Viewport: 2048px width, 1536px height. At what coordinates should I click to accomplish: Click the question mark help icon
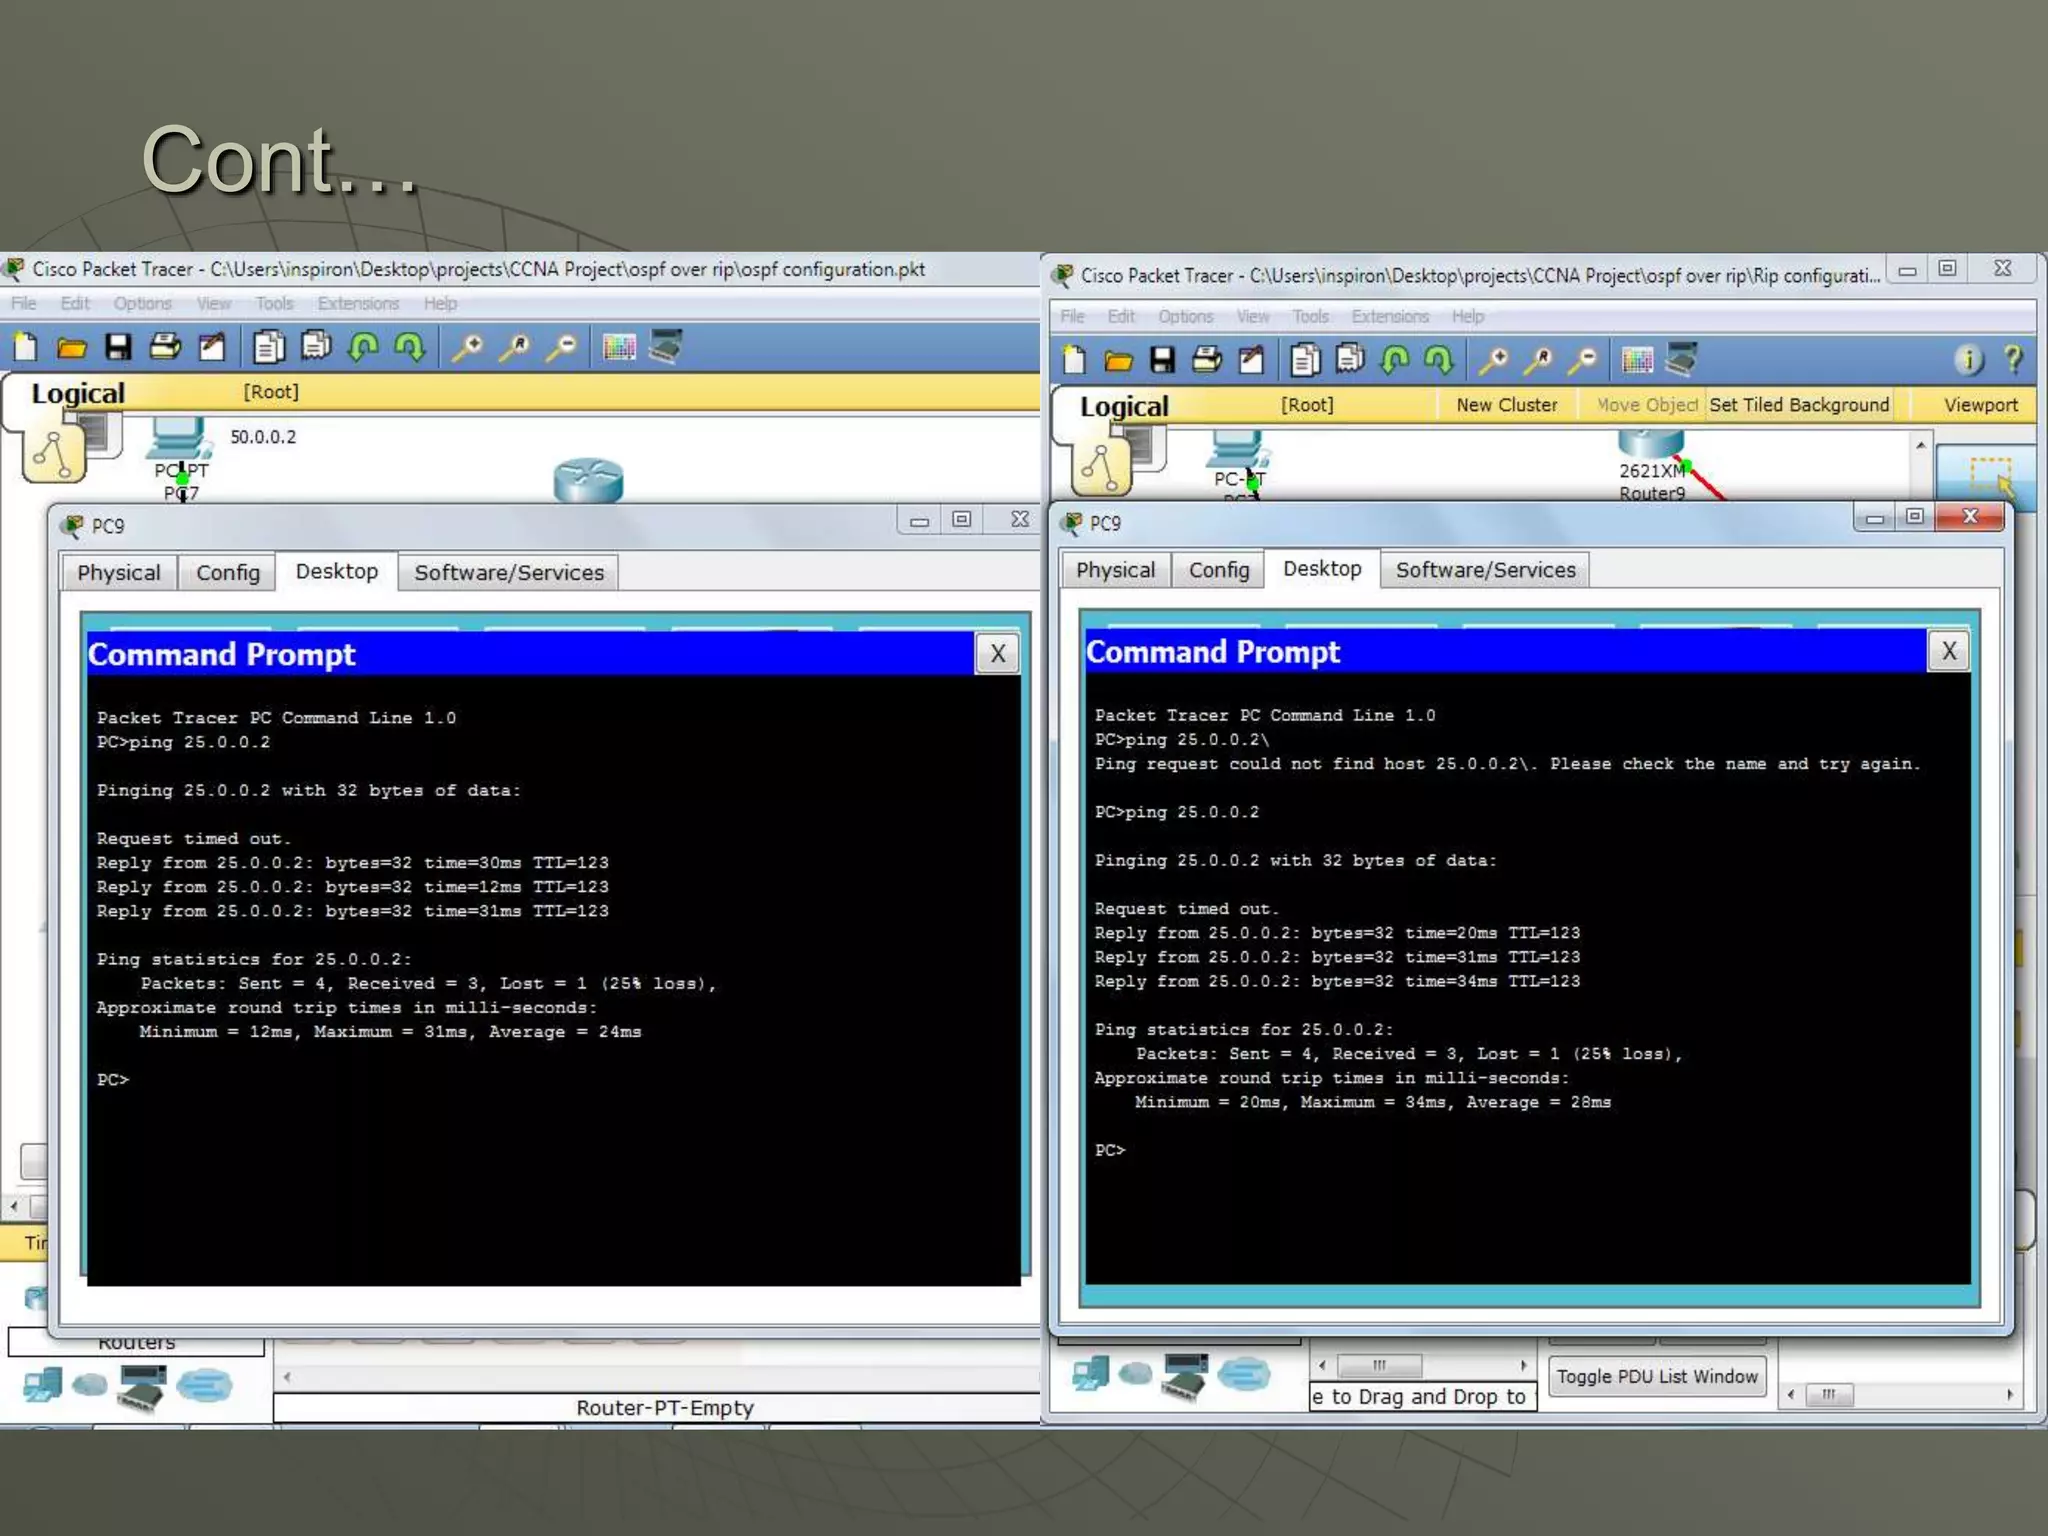coord(2013,359)
